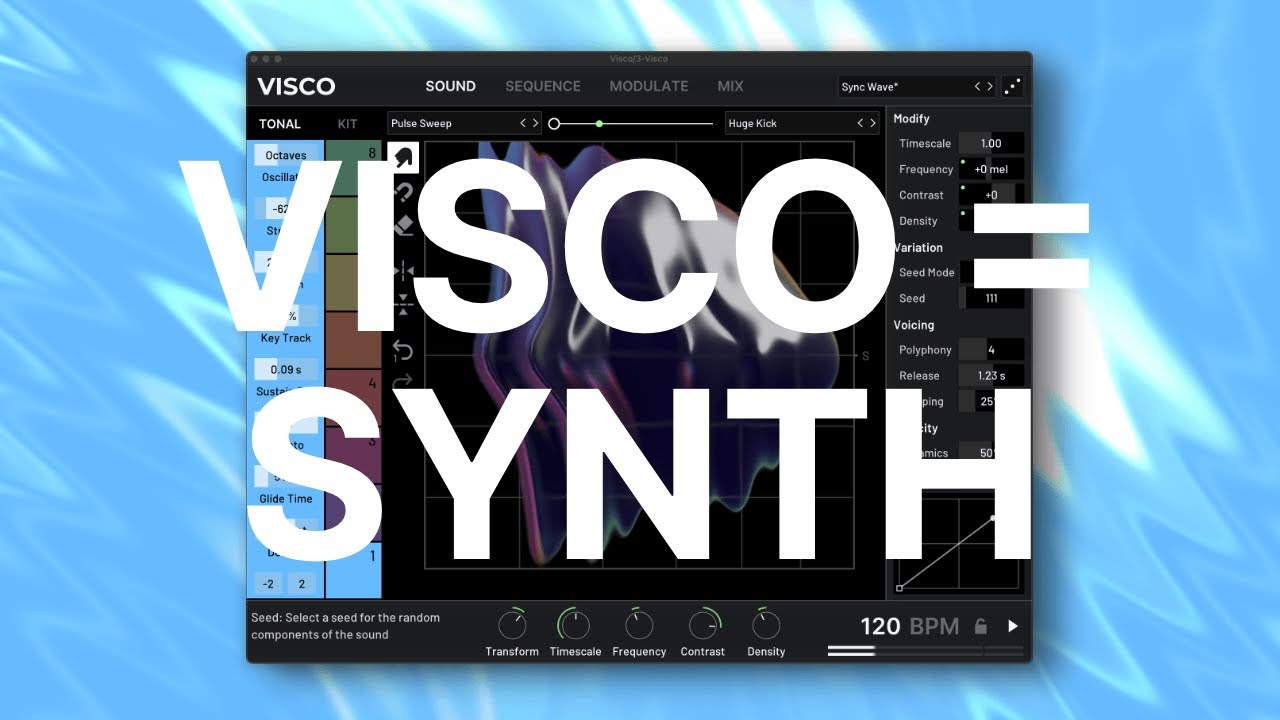Click the Seed value 111
1280x720 pixels.
coord(991,298)
